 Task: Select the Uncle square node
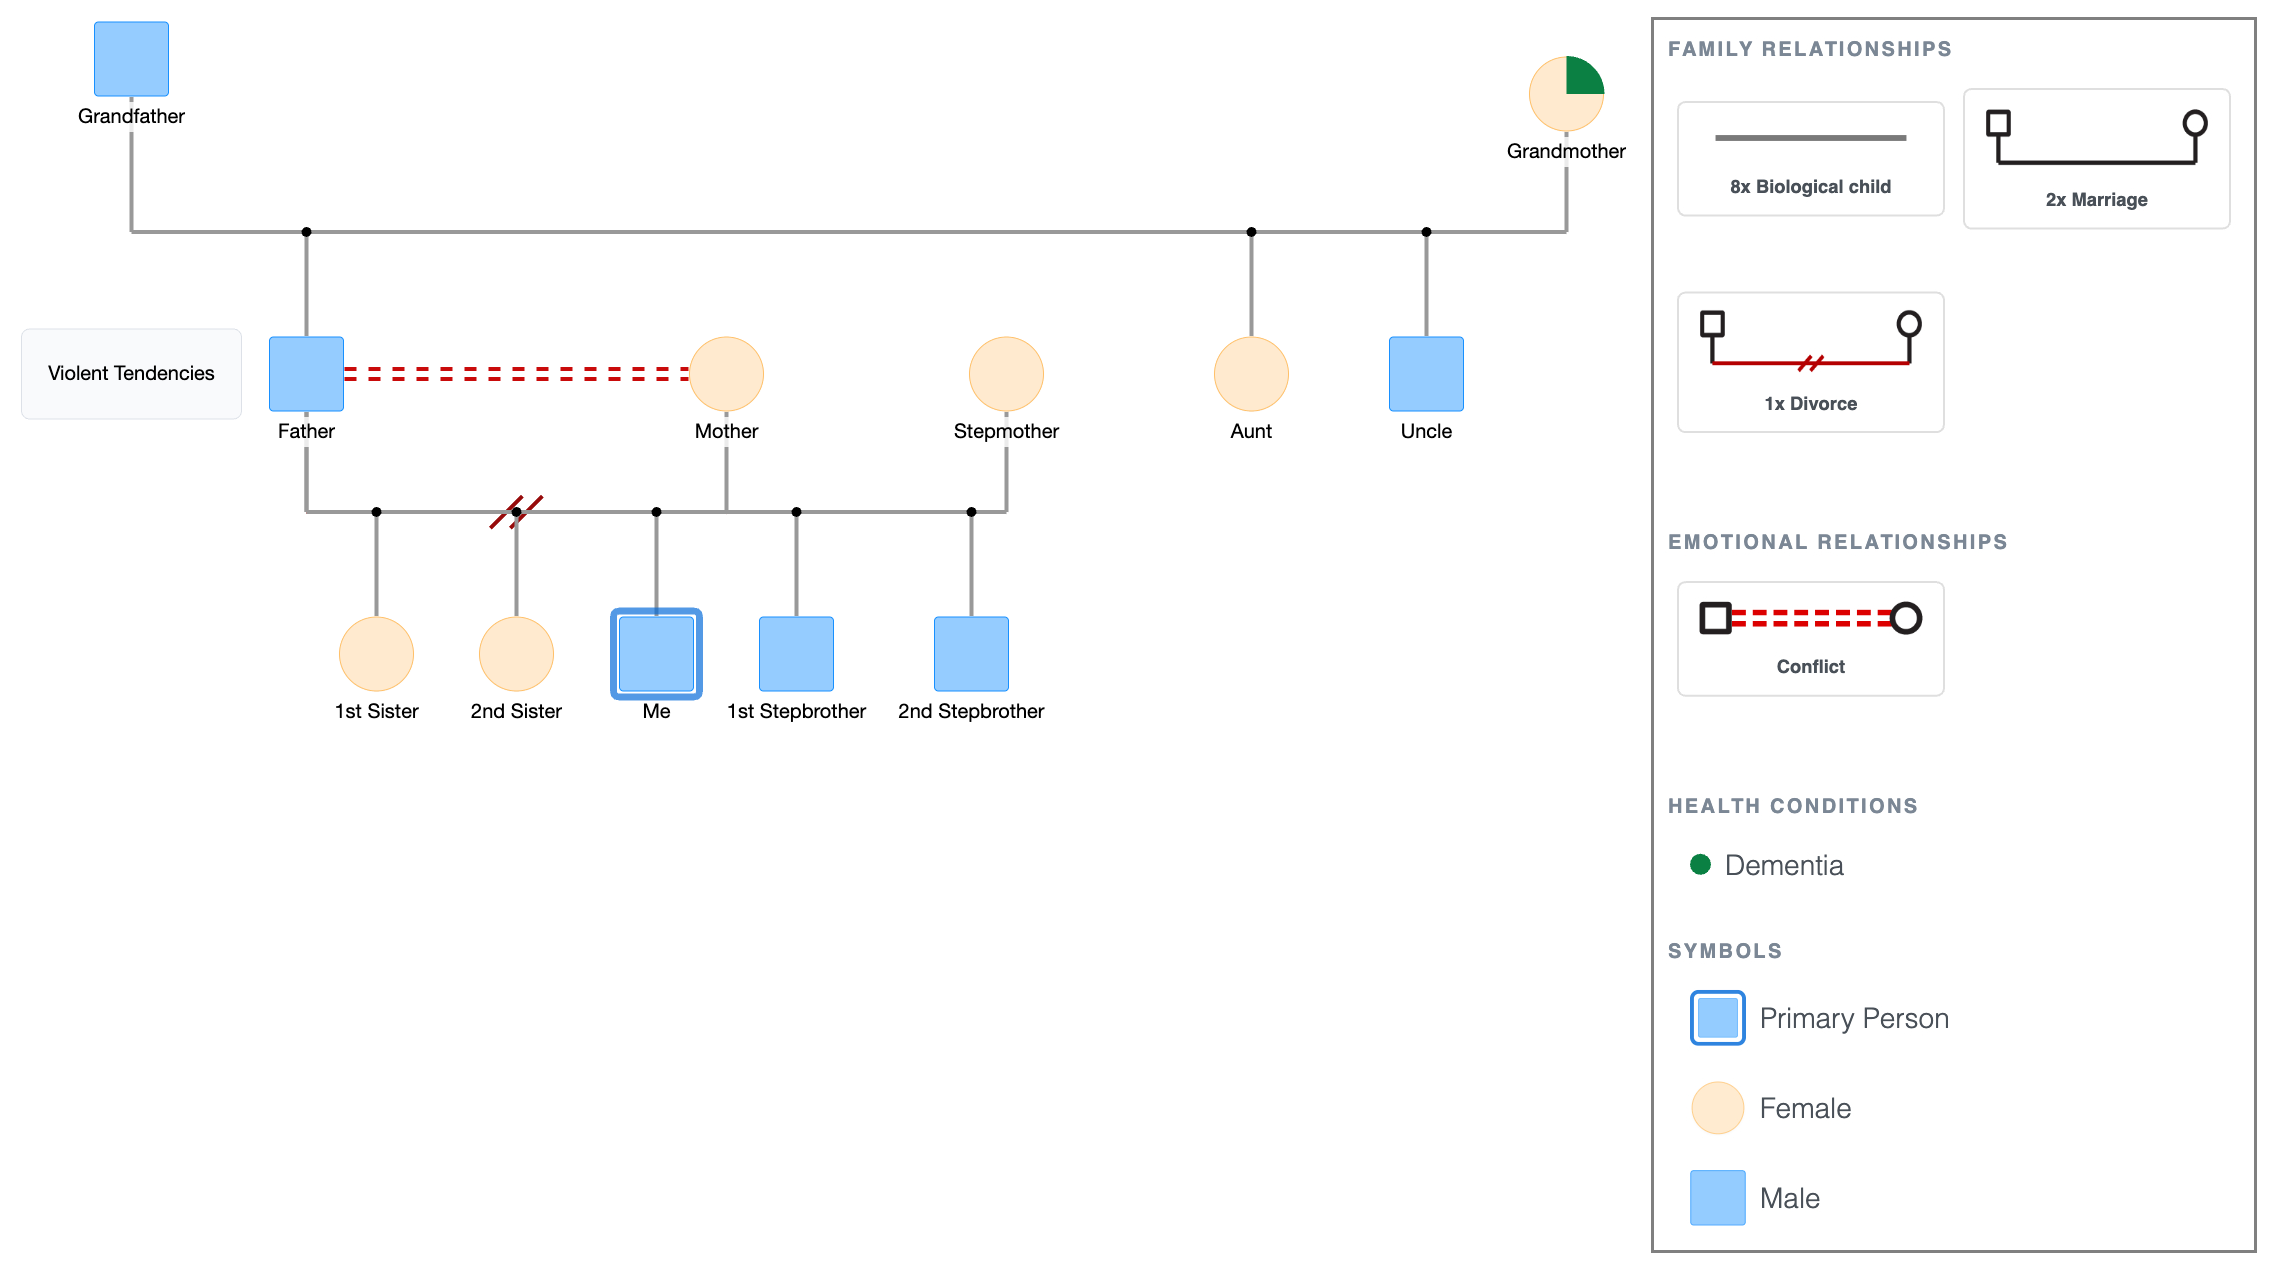[1426, 374]
